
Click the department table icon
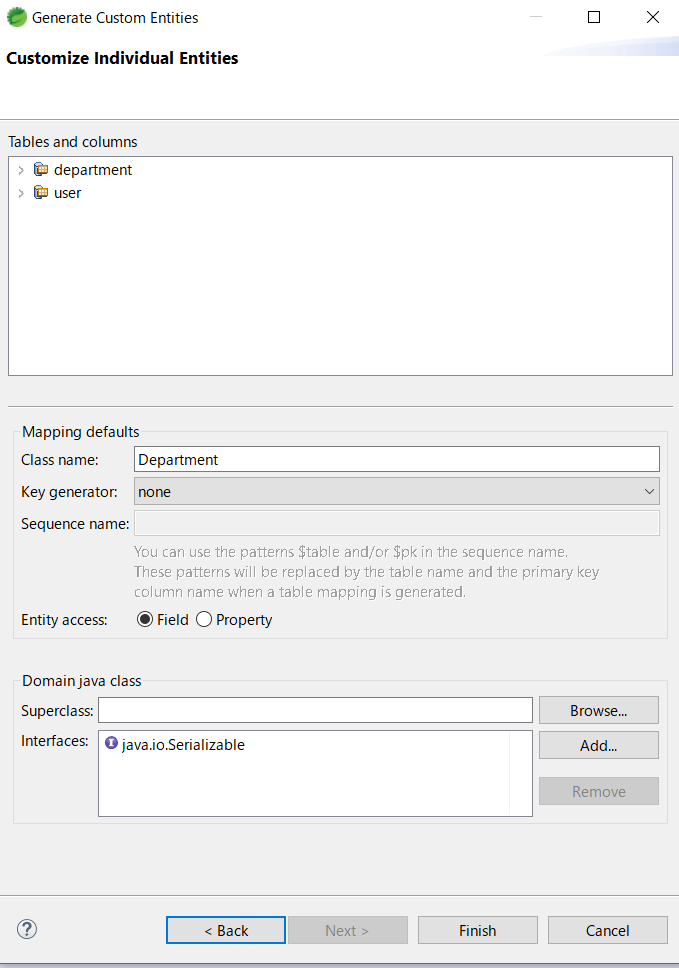[41, 169]
